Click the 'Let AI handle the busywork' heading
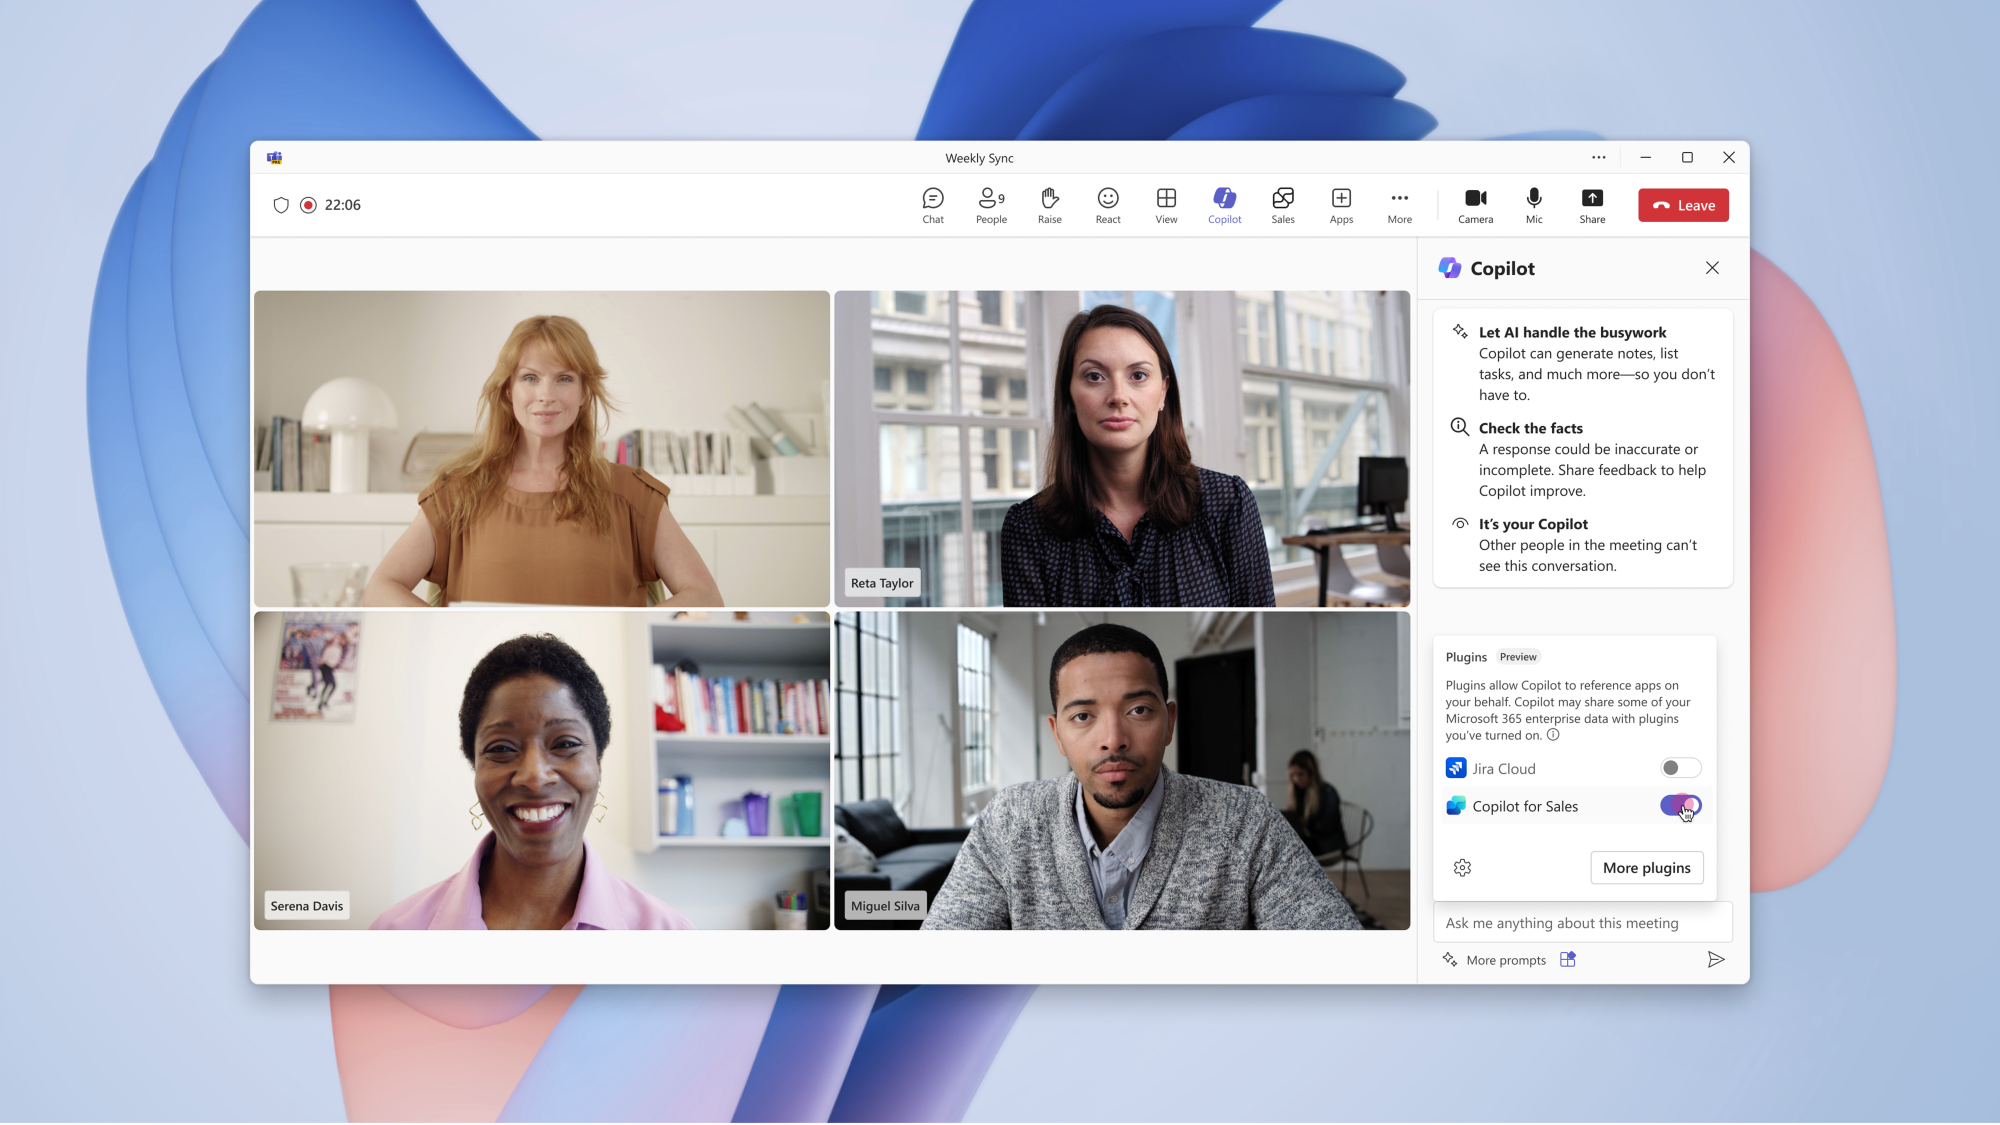 tap(1572, 332)
